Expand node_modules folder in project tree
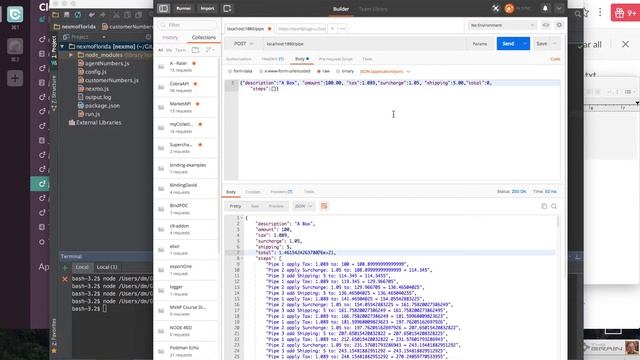 click(x=71, y=55)
